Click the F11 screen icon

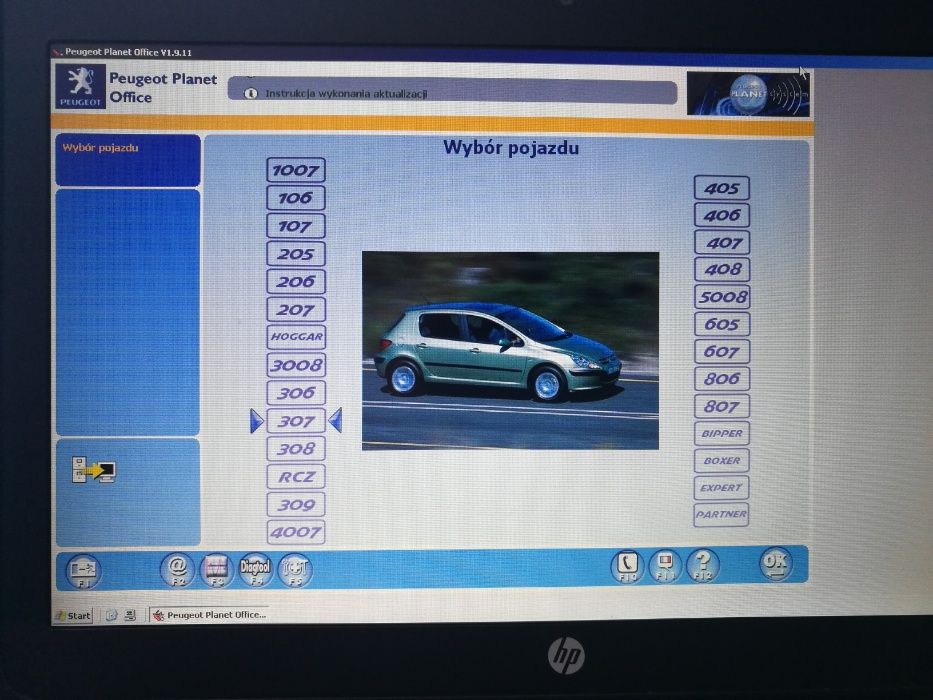coord(665,566)
